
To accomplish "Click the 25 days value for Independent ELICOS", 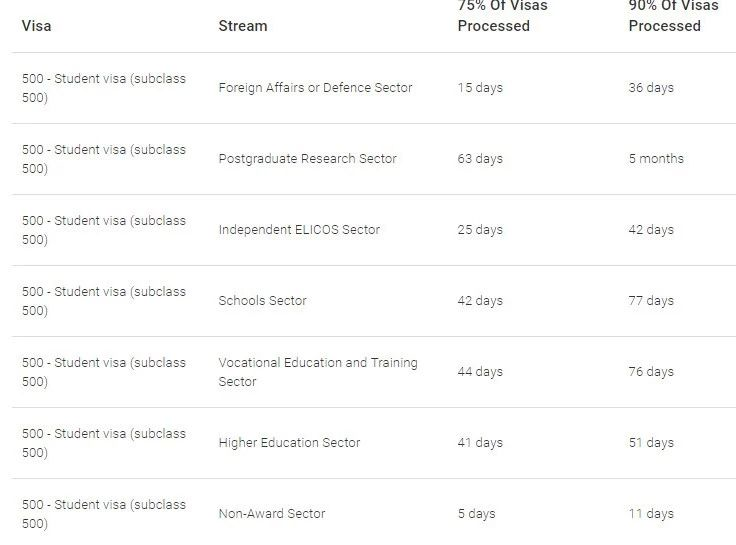I will (480, 230).
